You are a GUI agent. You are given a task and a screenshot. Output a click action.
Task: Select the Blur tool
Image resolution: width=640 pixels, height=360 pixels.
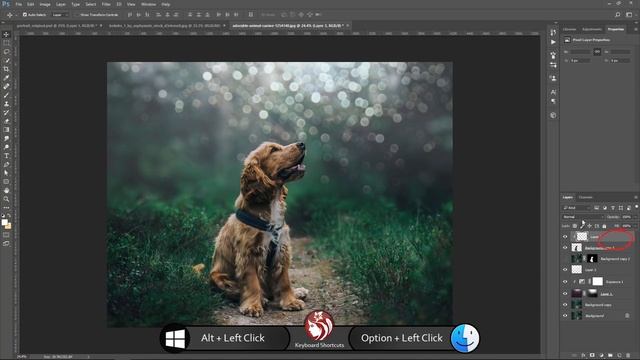(6, 138)
